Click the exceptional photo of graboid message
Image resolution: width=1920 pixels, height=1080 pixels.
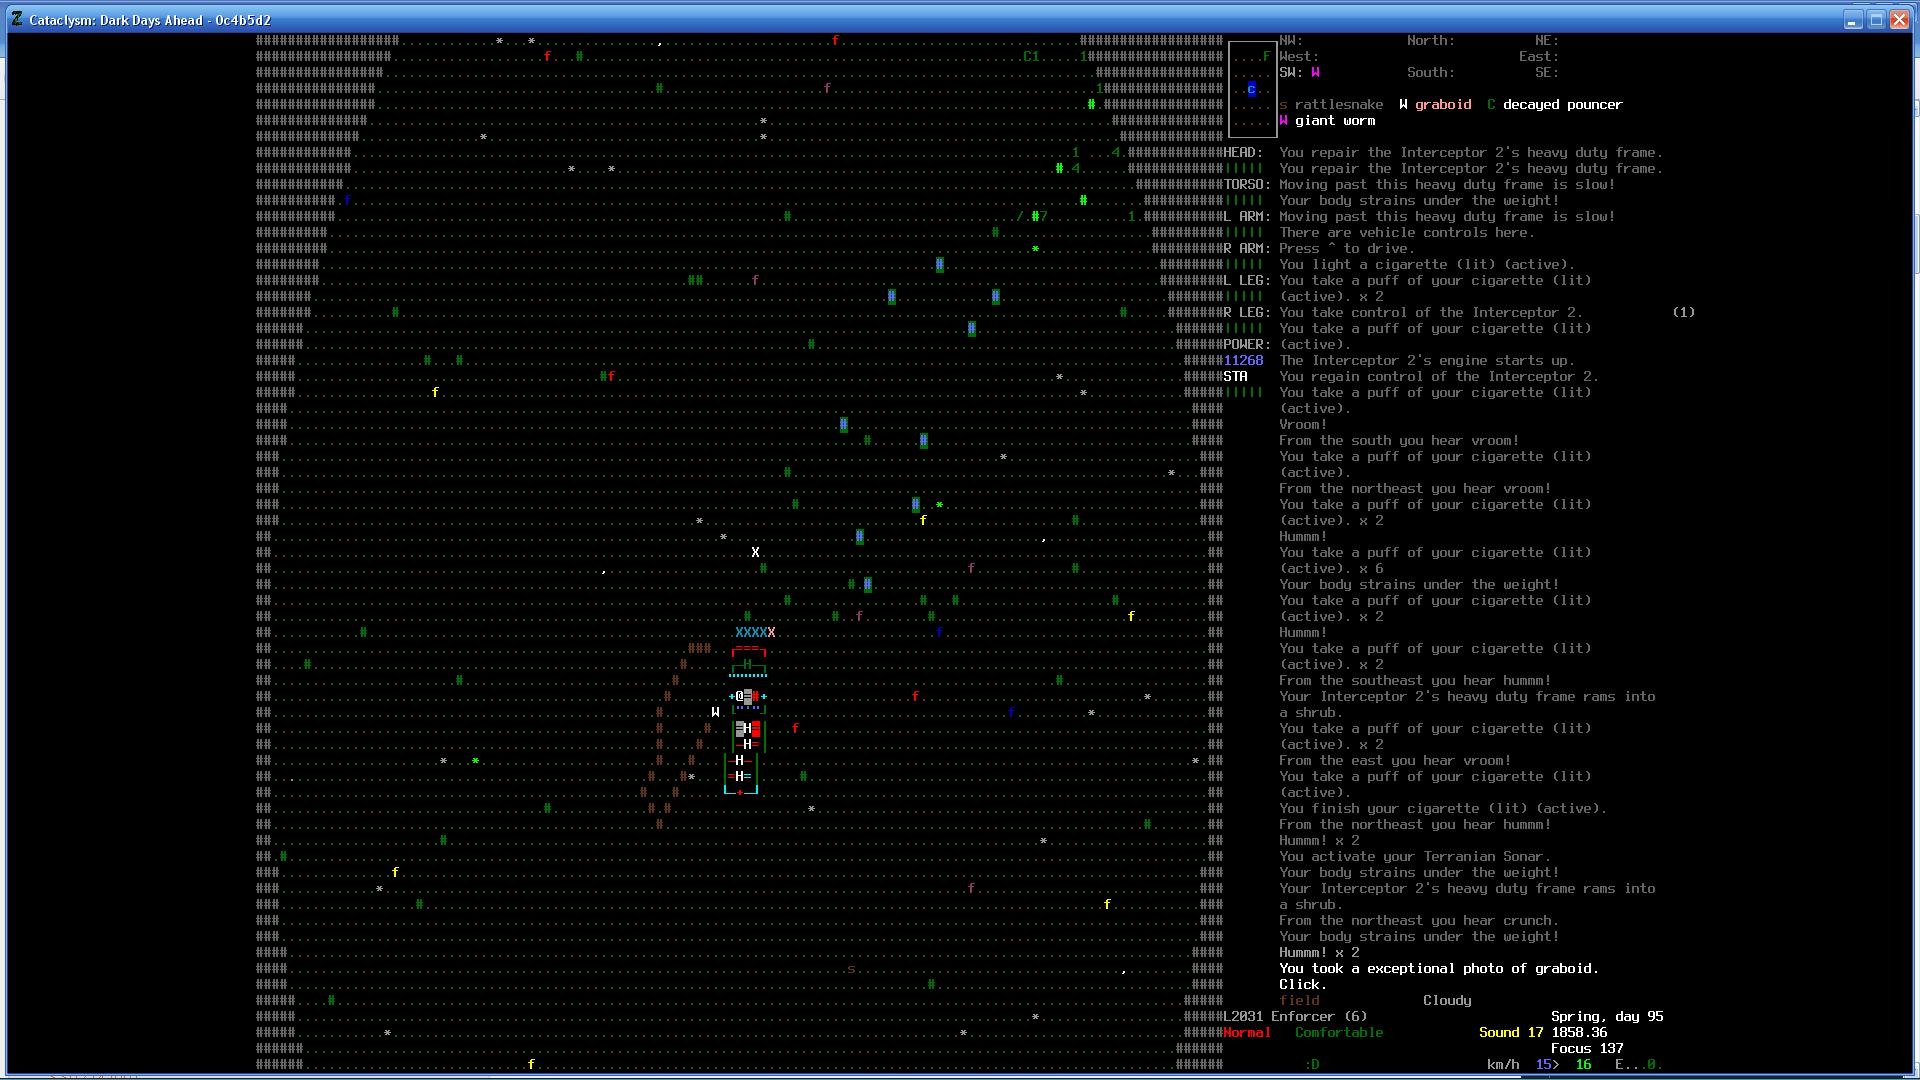1438,969
